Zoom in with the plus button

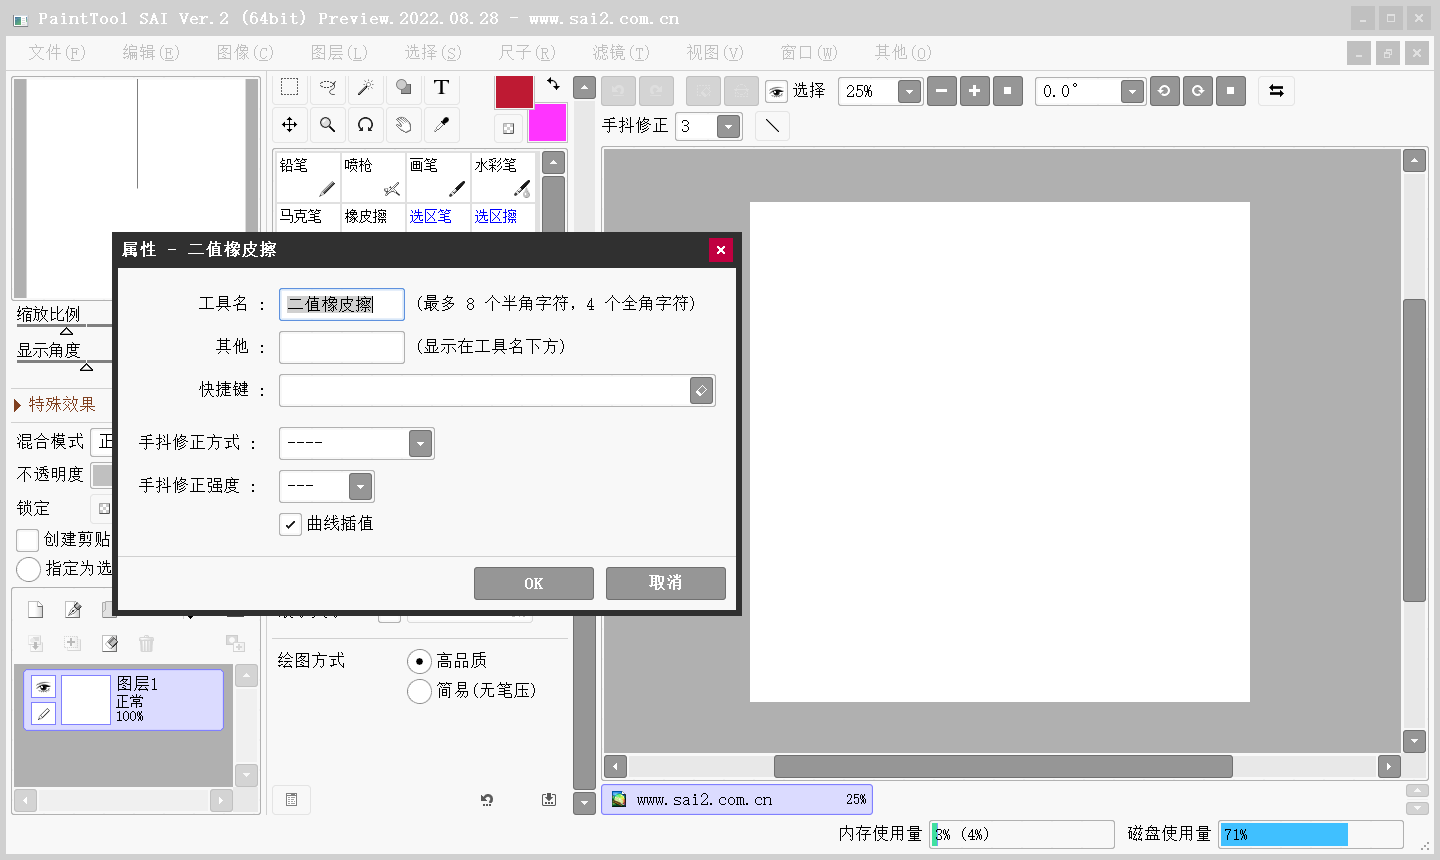[975, 91]
